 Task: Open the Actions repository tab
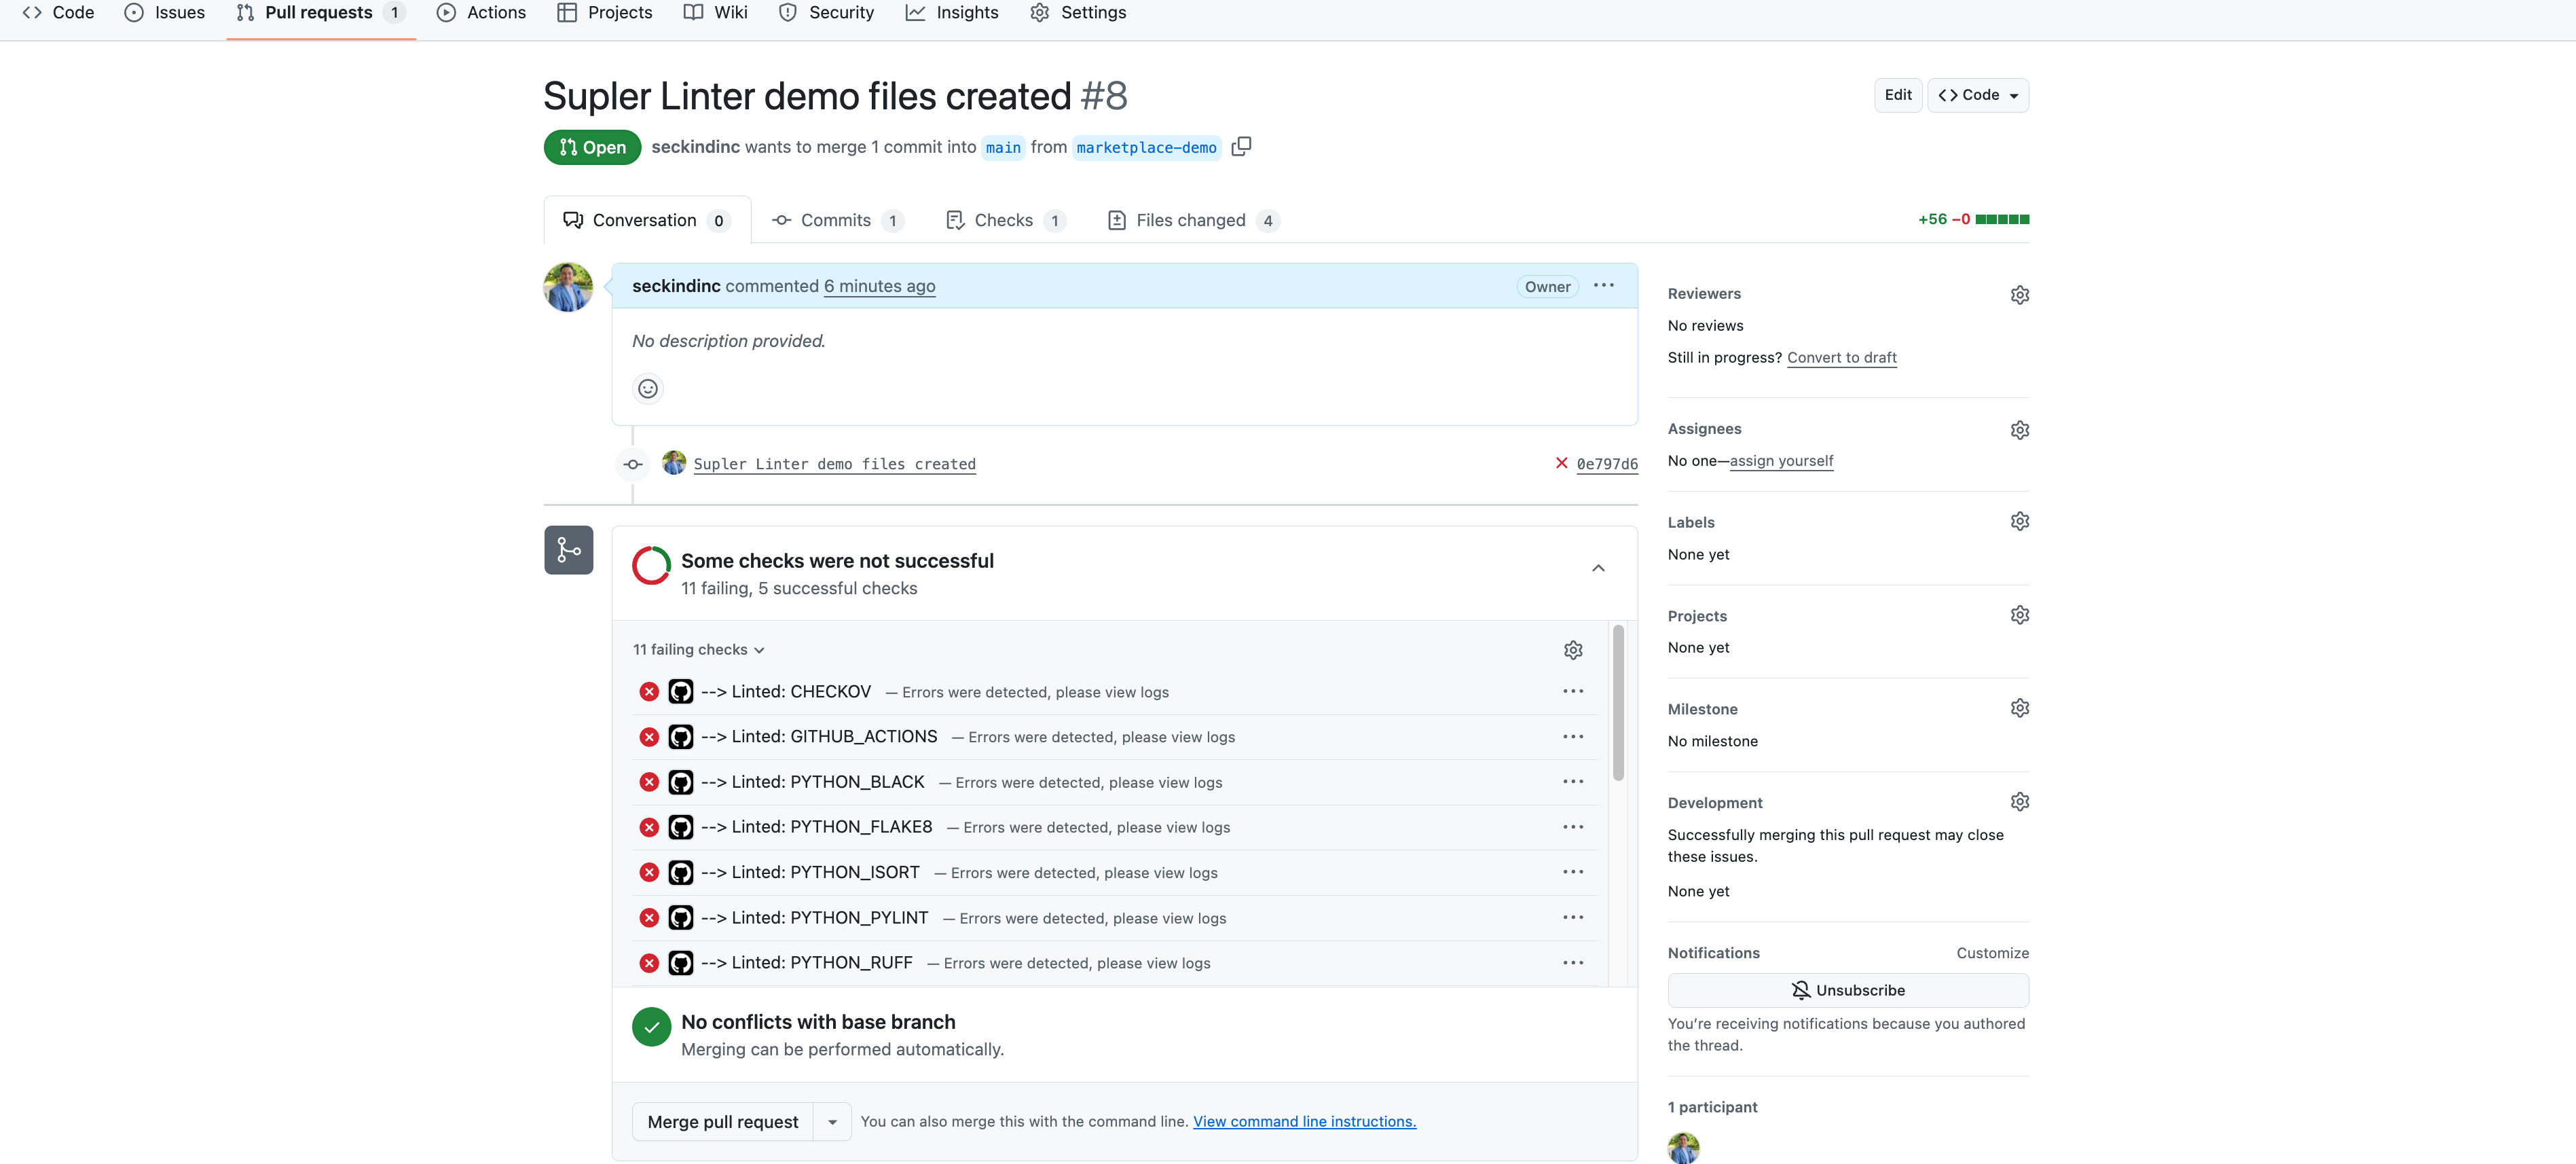click(x=482, y=13)
